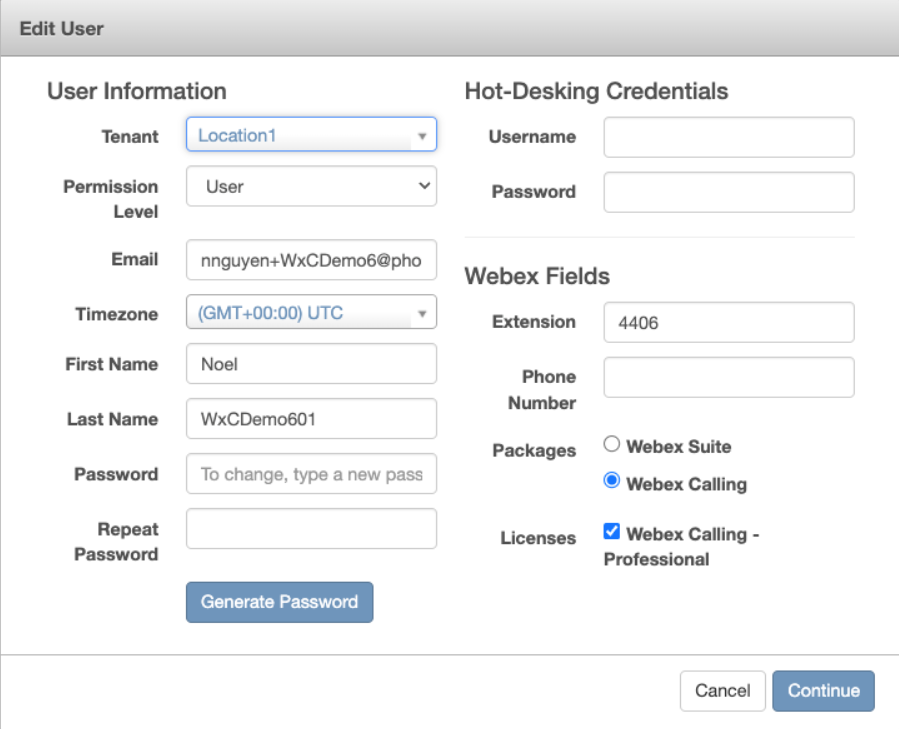The height and width of the screenshot is (729, 899).
Task: Click the Generate Password button
Action: 280,602
